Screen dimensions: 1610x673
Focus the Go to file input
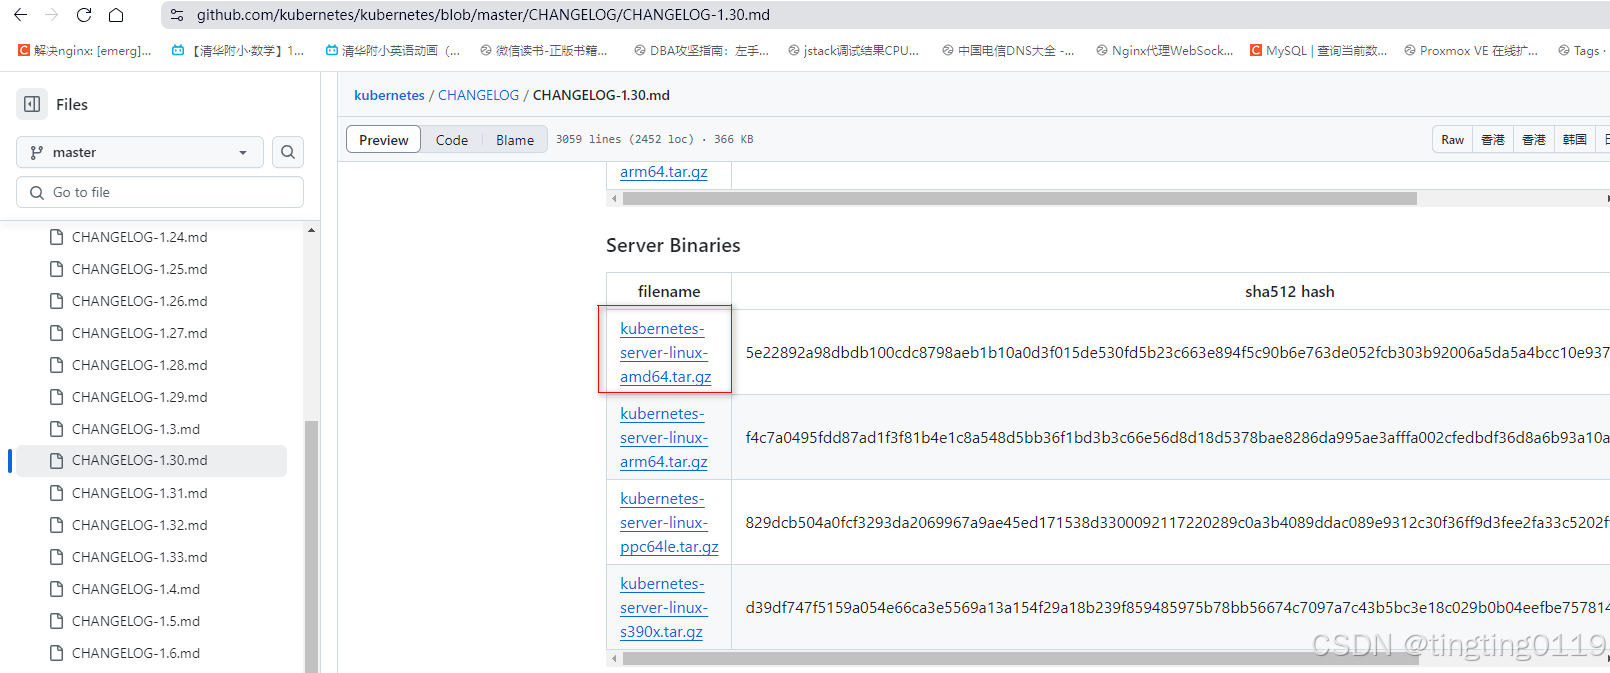click(160, 192)
